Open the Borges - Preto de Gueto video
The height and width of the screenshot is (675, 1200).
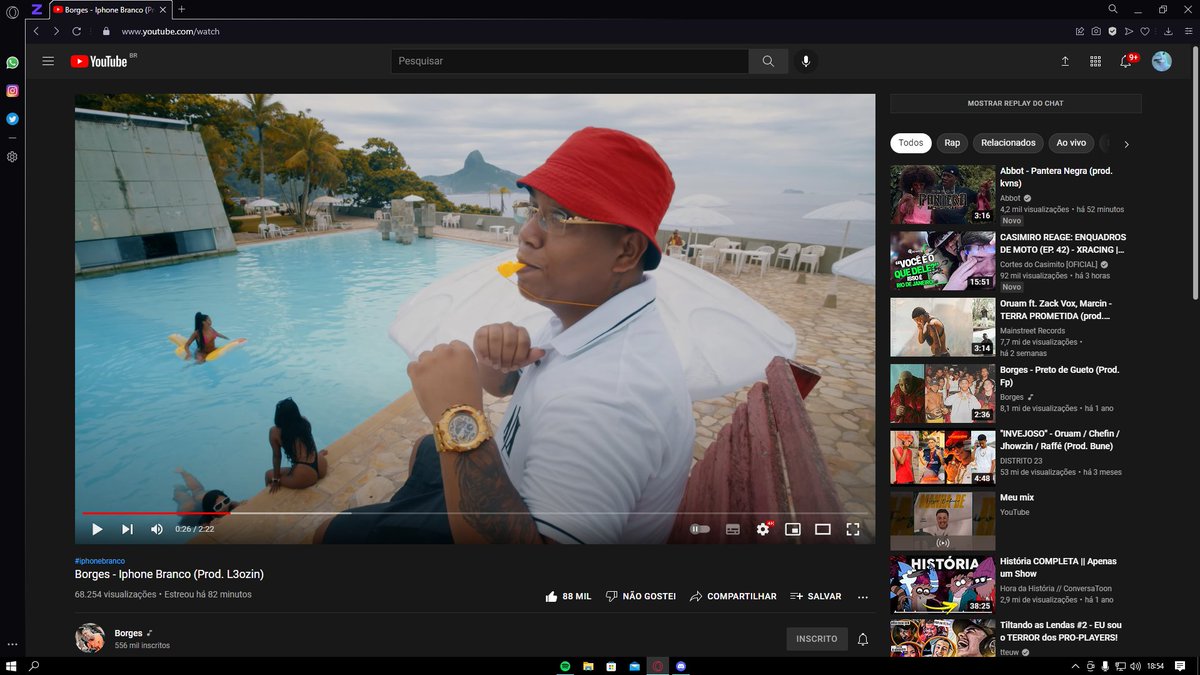(x=942, y=393)
